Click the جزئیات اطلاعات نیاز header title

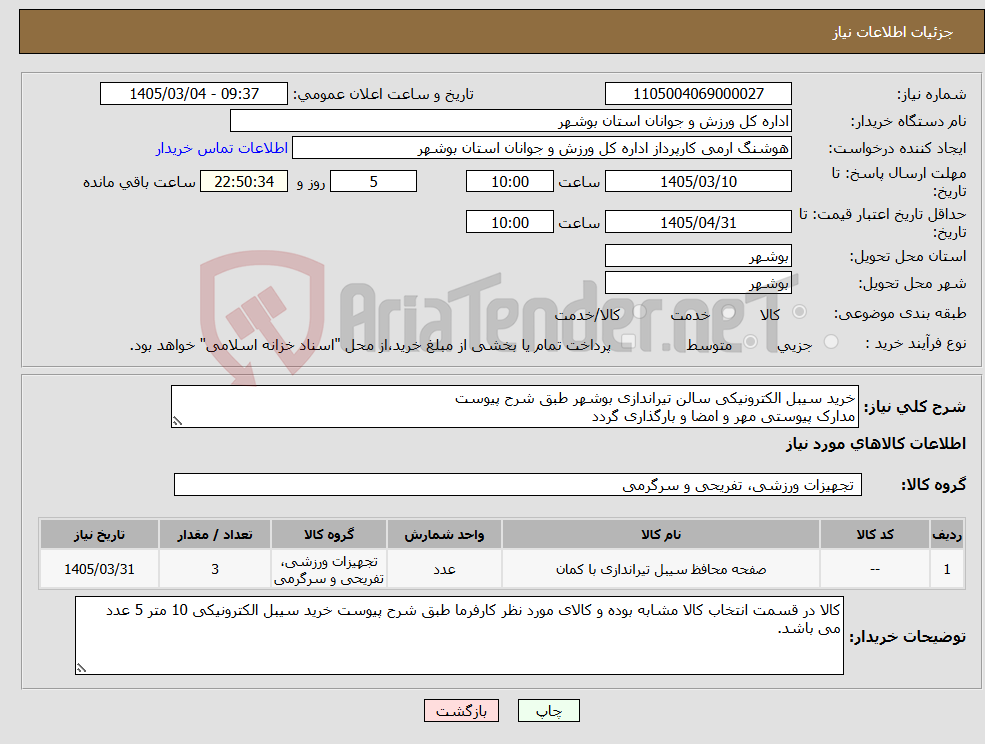click(893, 32)
